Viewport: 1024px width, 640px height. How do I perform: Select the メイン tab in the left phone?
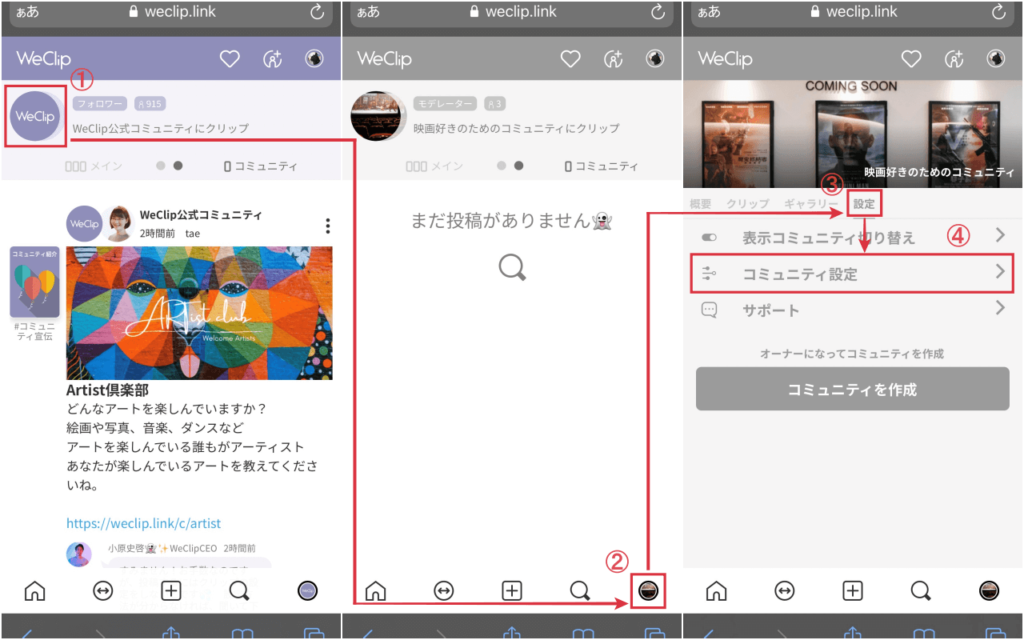93,166
